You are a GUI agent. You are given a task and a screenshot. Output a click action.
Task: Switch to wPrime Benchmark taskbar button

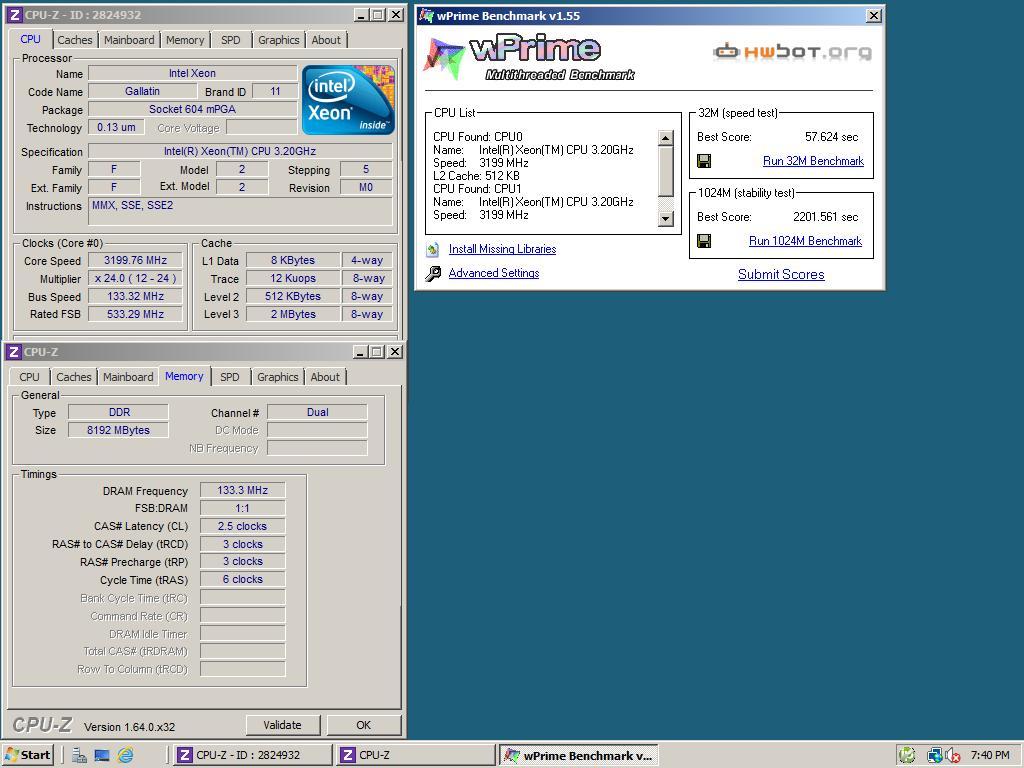pyautogui.click(x=579, y=755)
